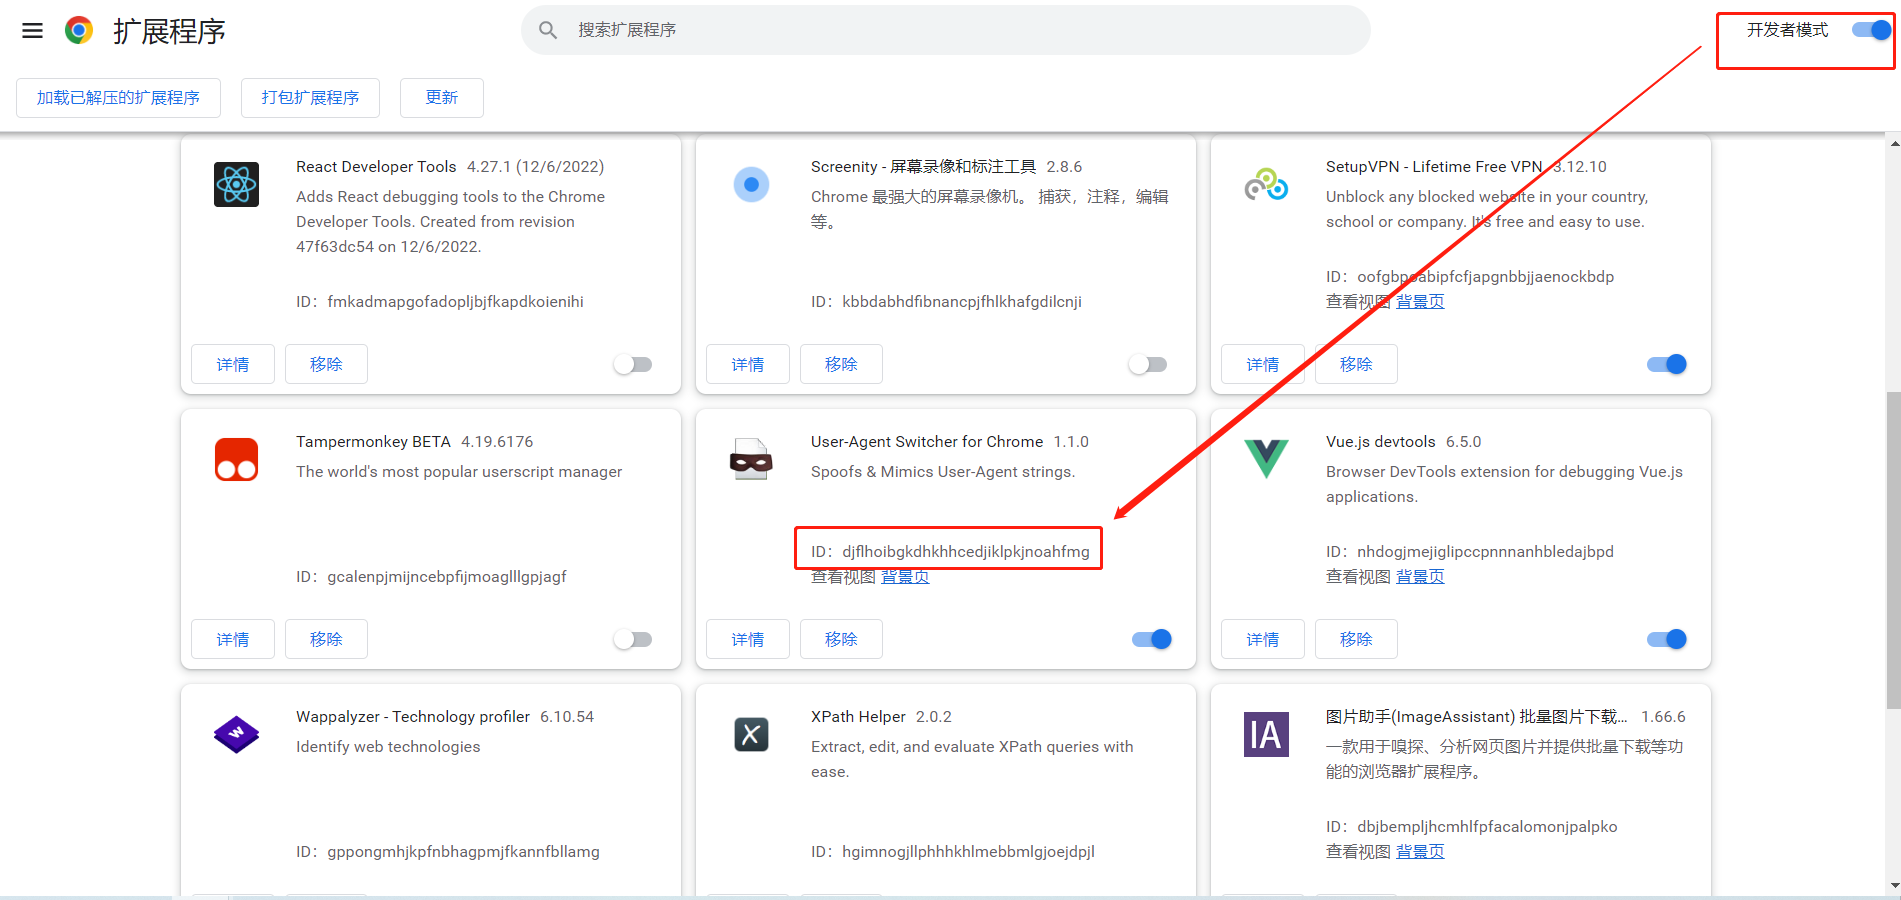Remove Tampermonkey BETA extension

coord(326,639)
